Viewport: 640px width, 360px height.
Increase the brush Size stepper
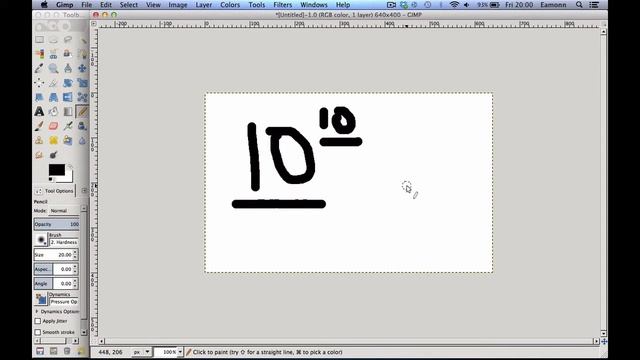point(75,252)
